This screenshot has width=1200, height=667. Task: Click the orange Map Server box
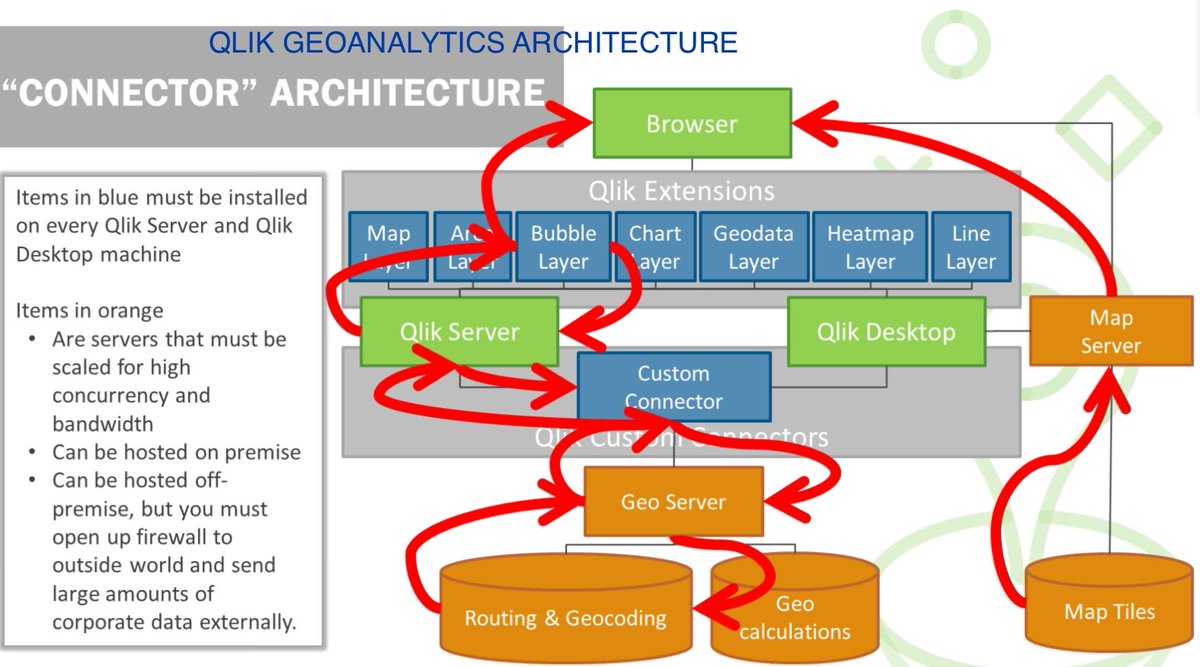click(1110, 331)
